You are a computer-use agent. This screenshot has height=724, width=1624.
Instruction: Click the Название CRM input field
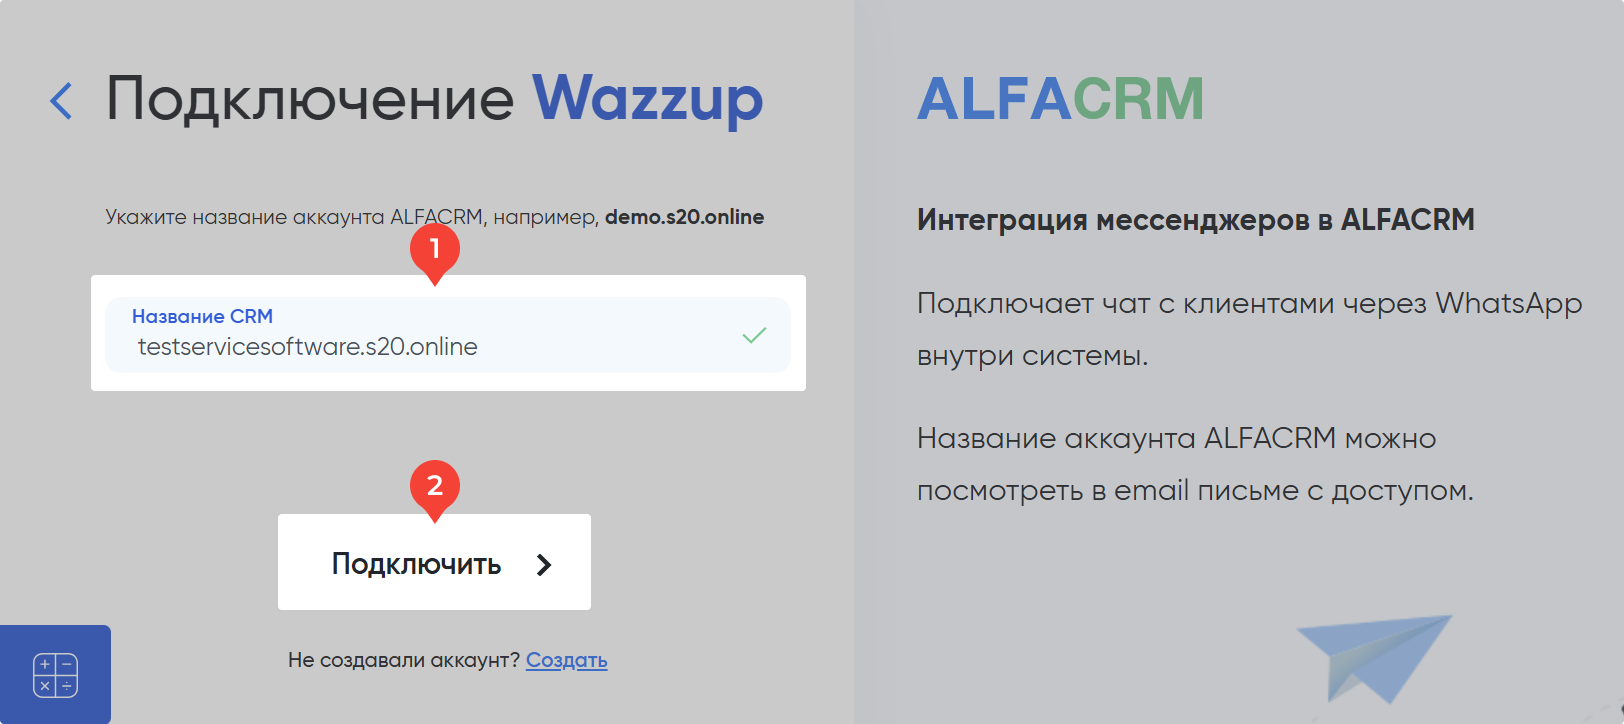pos(448,335)
